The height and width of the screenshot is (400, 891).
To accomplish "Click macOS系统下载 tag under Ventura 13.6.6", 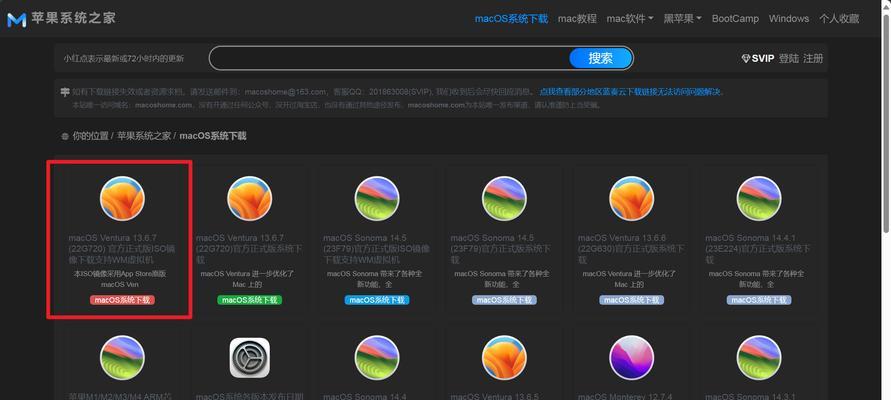I will pyautogui.click(x=631, y=300).
